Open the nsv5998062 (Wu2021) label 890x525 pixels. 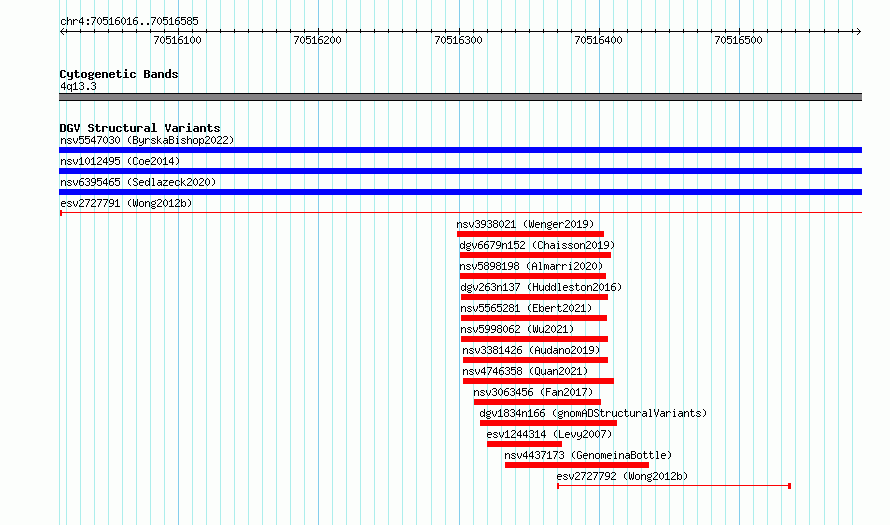(517, 329)
